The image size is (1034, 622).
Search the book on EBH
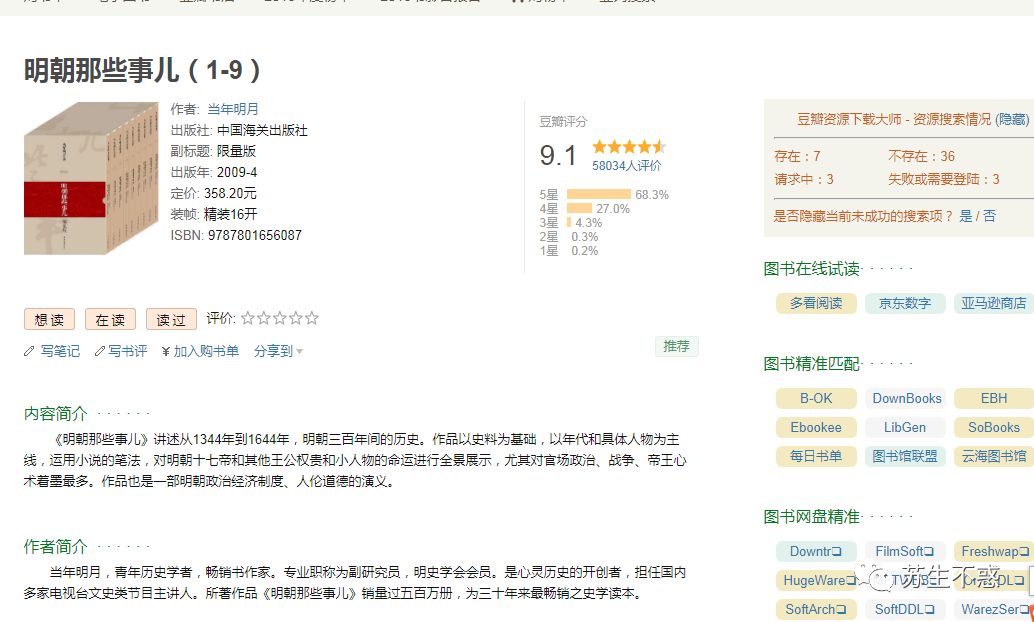994,398
